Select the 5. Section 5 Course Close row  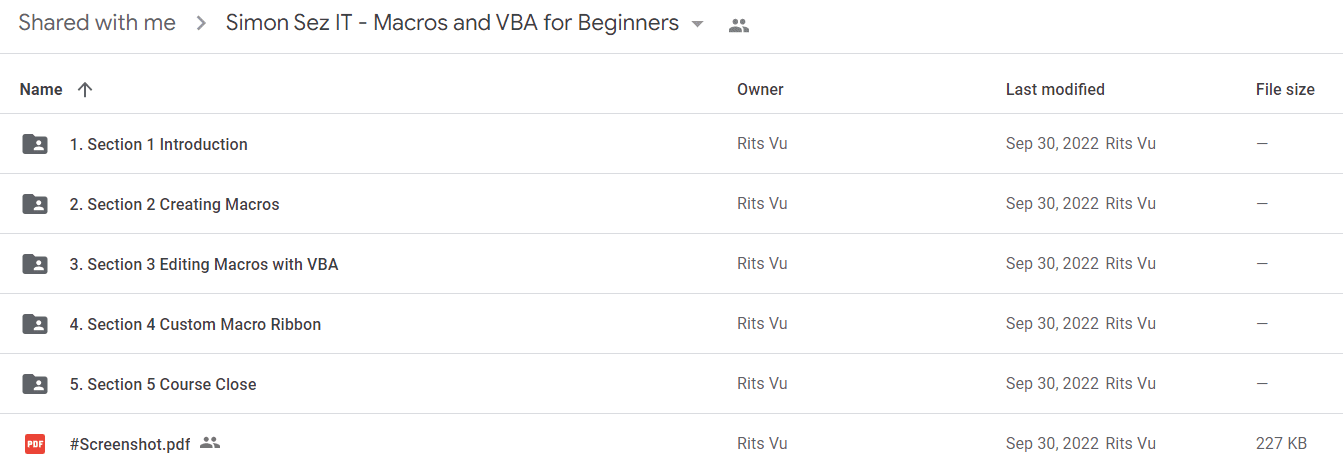click(x=671, y=384)
